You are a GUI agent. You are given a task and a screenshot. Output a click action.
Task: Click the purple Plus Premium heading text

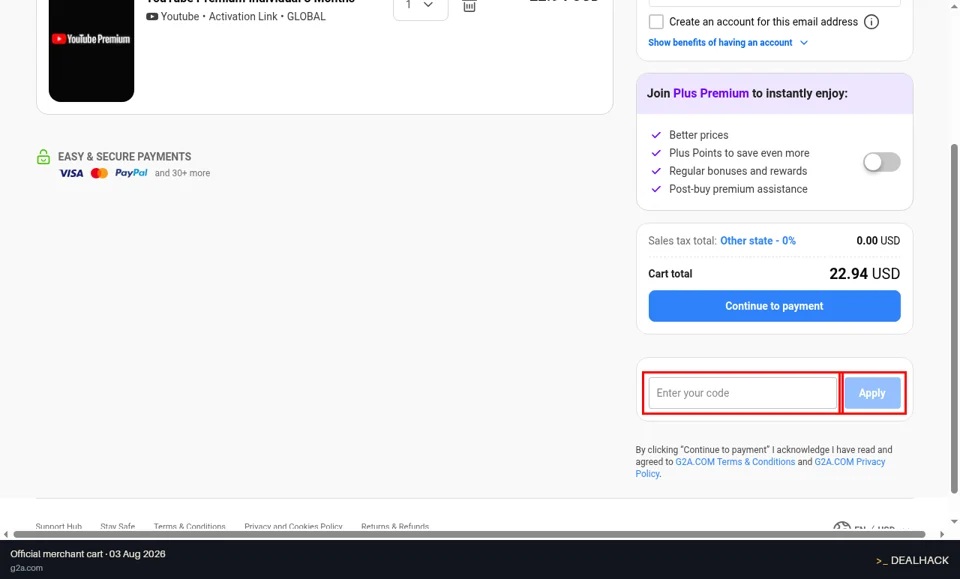coord(711,94)
